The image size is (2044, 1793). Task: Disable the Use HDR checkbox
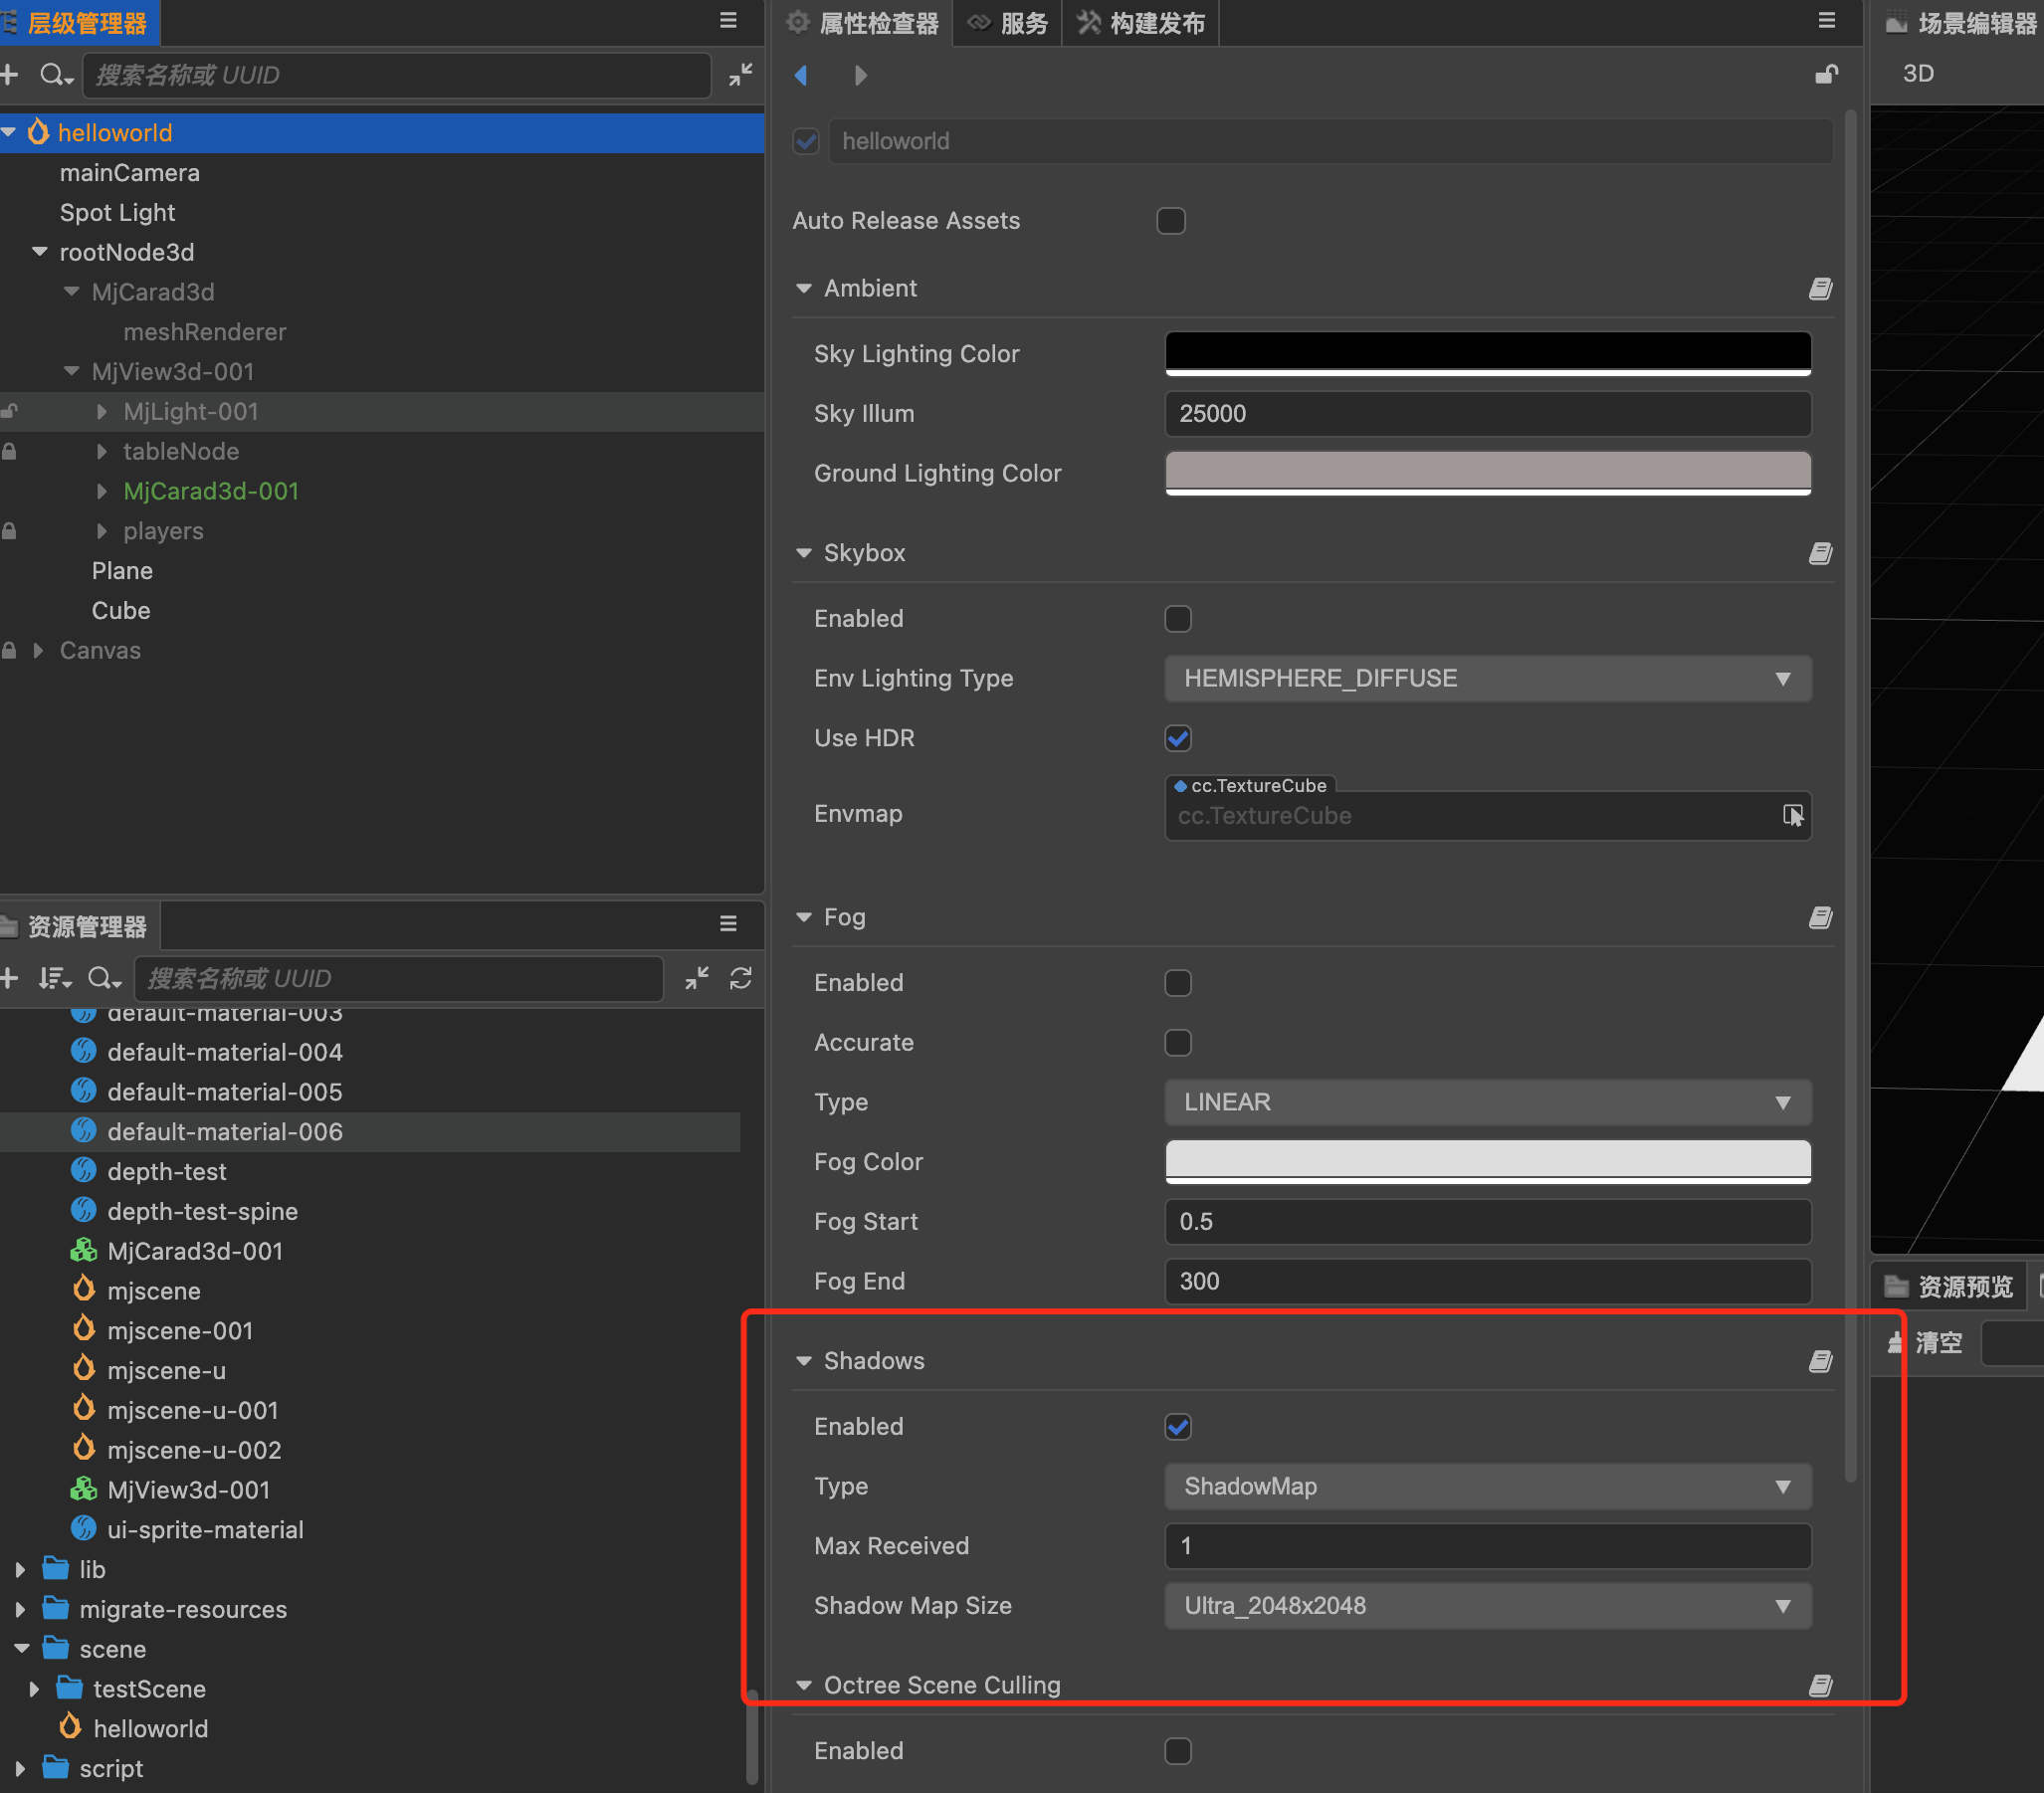tap(1178, 739)
